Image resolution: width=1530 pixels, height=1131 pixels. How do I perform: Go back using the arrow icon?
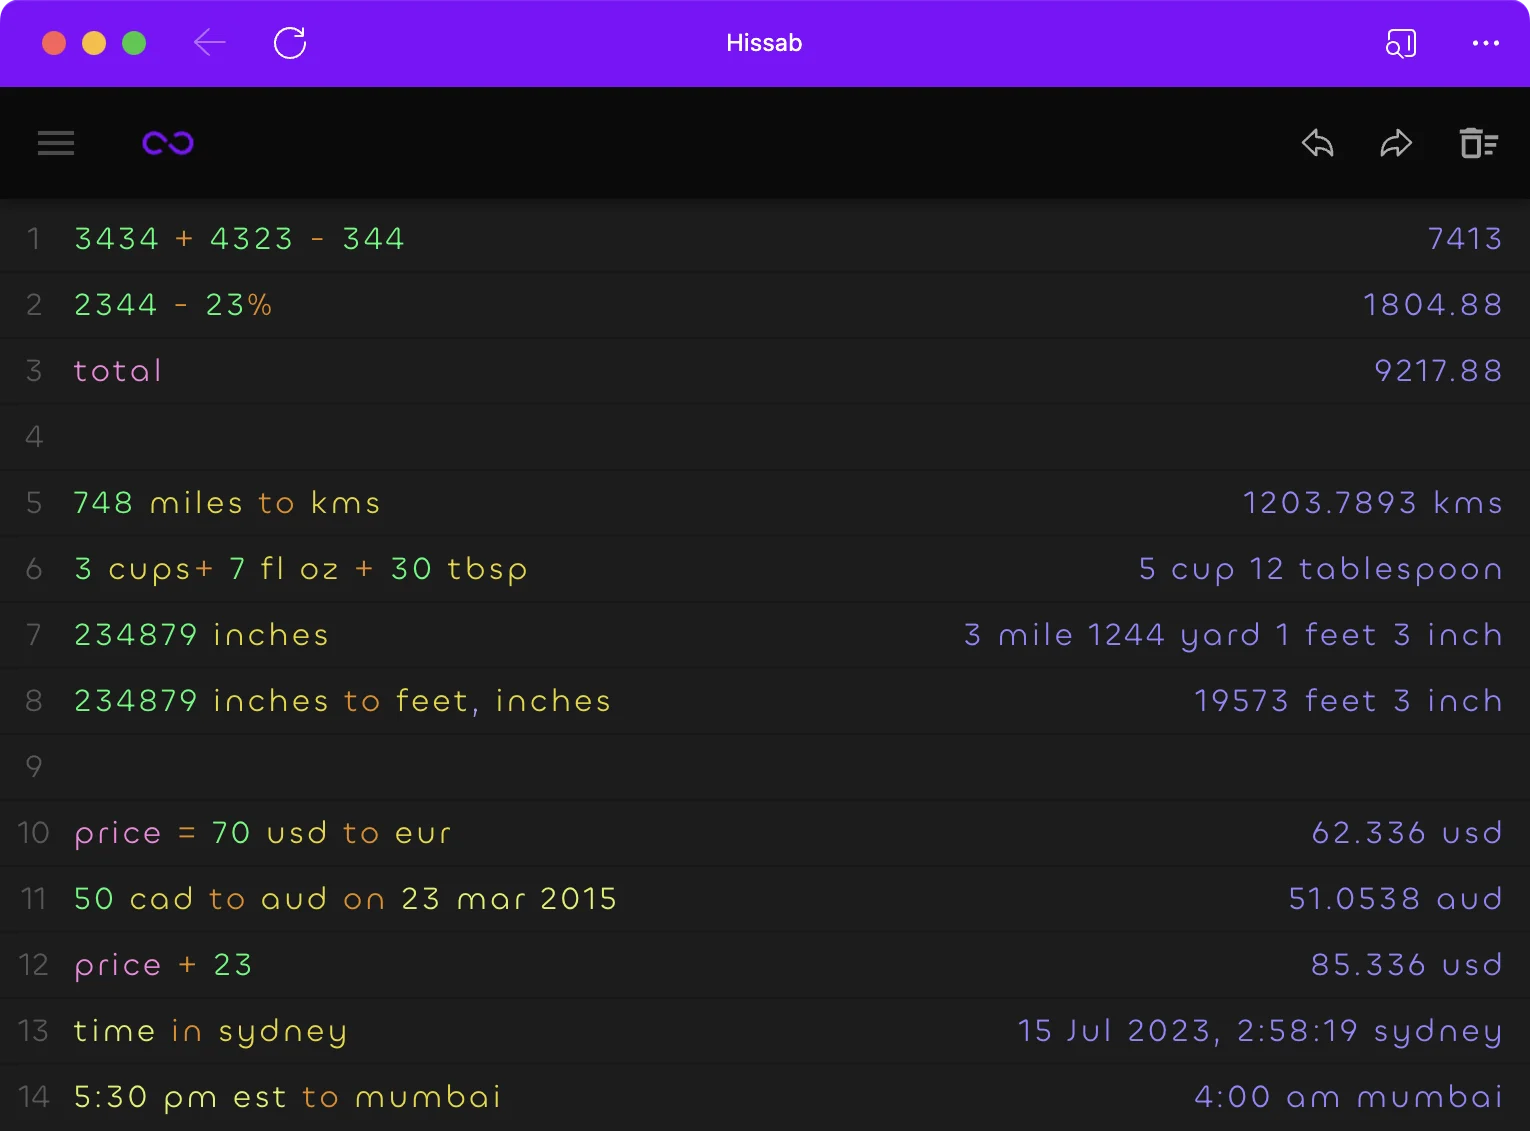pos(210,43)
